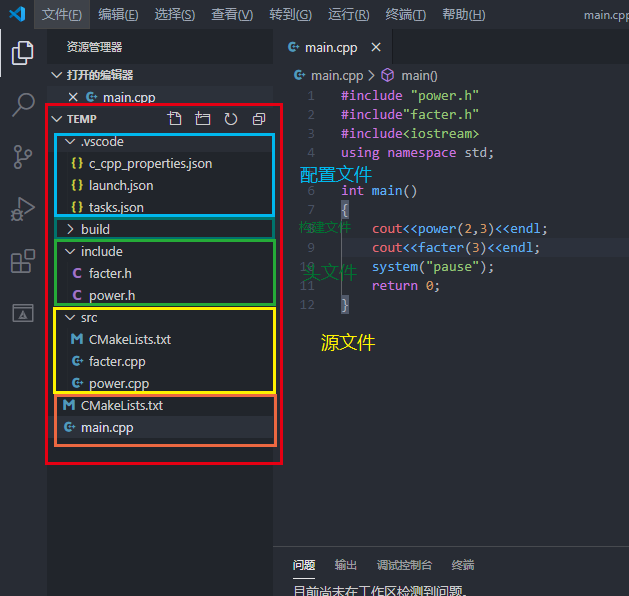This screenshot has width=629, height=596.
Task: Create a new folder in TEMP
Action: (x=203, y=119)
